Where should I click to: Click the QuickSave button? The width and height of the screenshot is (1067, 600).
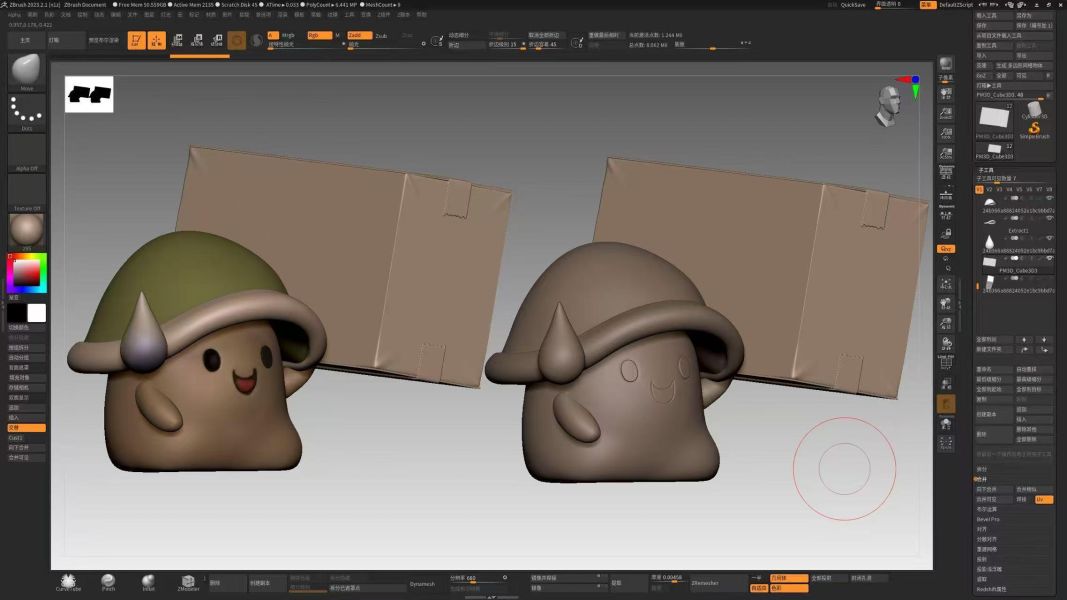[853, 4]
